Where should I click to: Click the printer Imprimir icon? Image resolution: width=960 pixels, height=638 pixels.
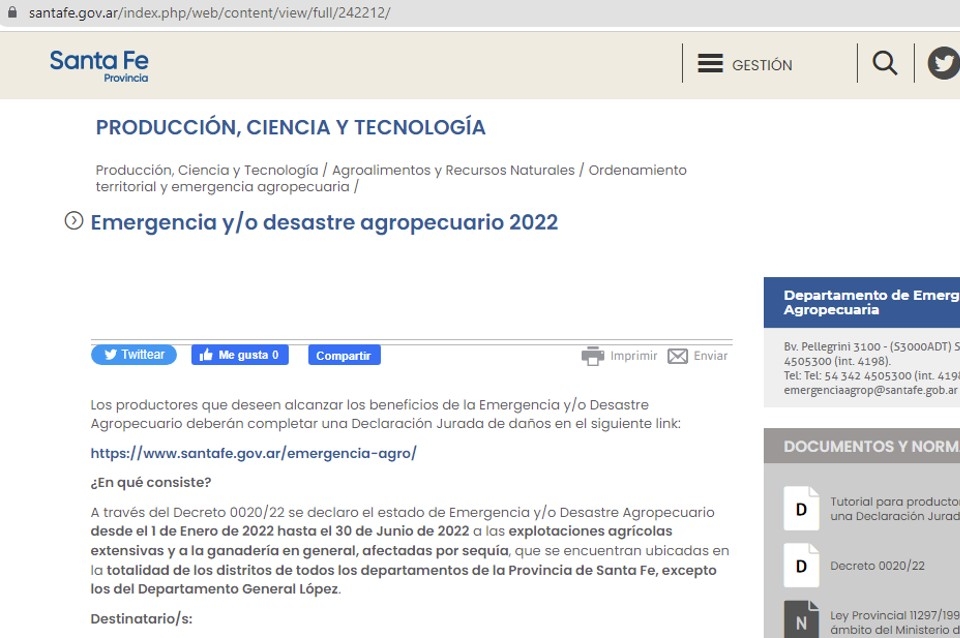point(593,356)
